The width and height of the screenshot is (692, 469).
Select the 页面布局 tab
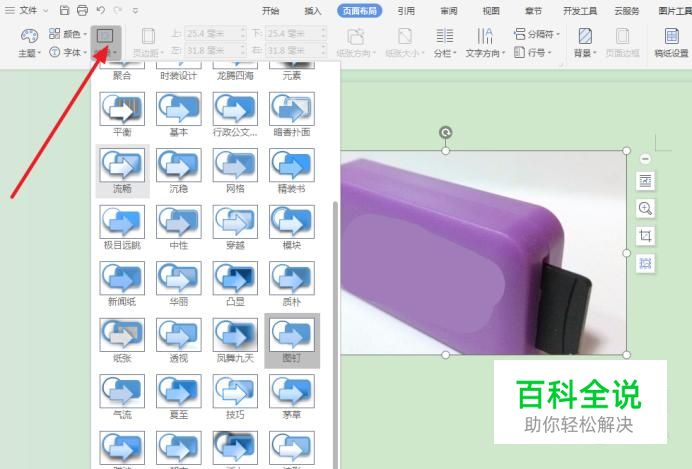359,11
